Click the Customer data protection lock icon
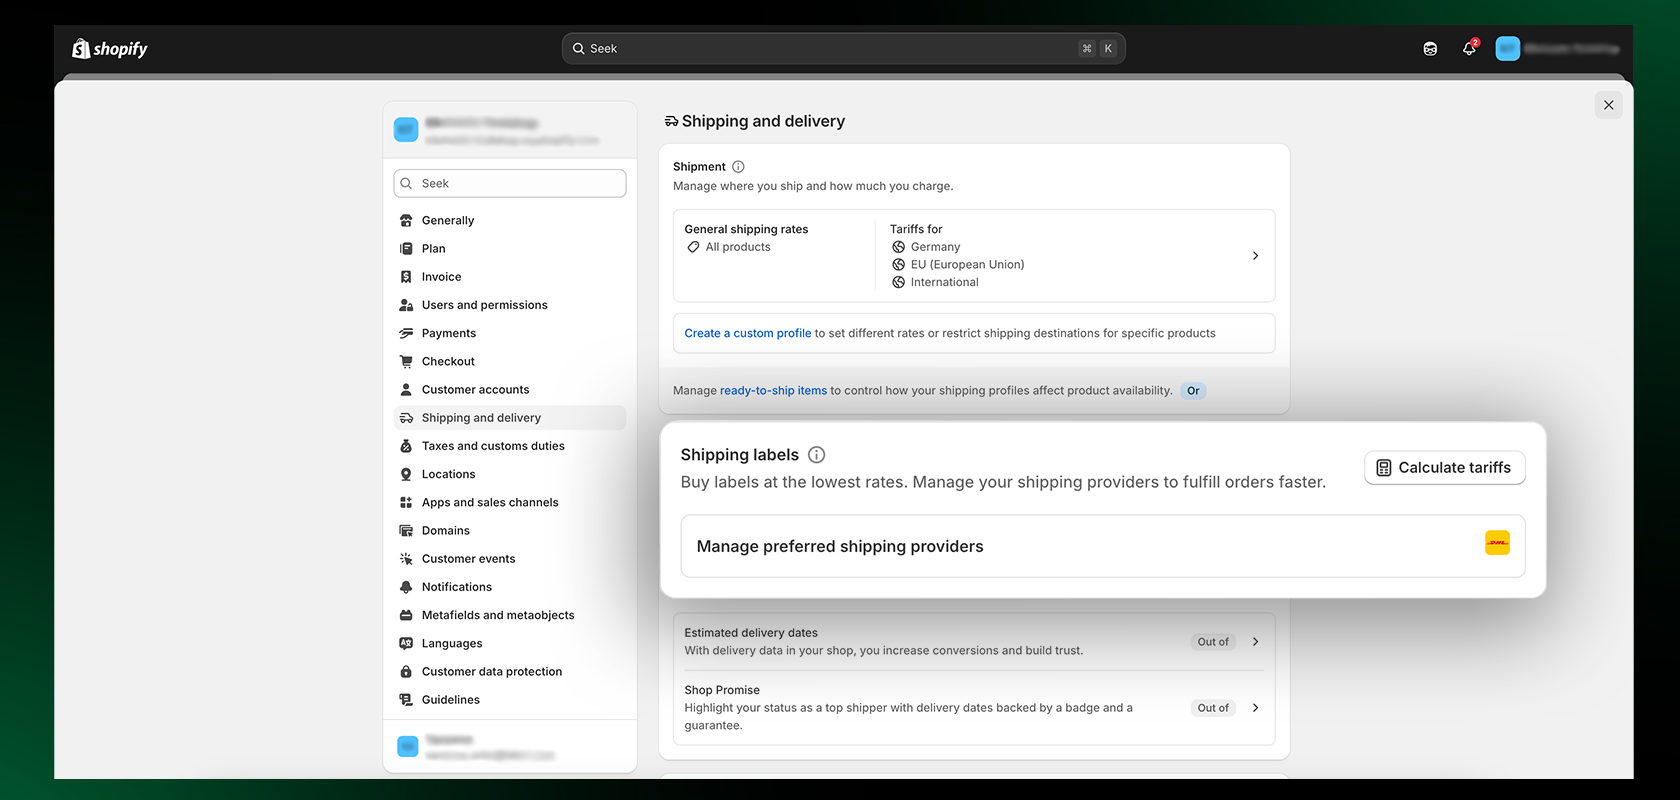Image resolution: width=1680 pixels, height=800 pixels. click(x=406, y=672)
